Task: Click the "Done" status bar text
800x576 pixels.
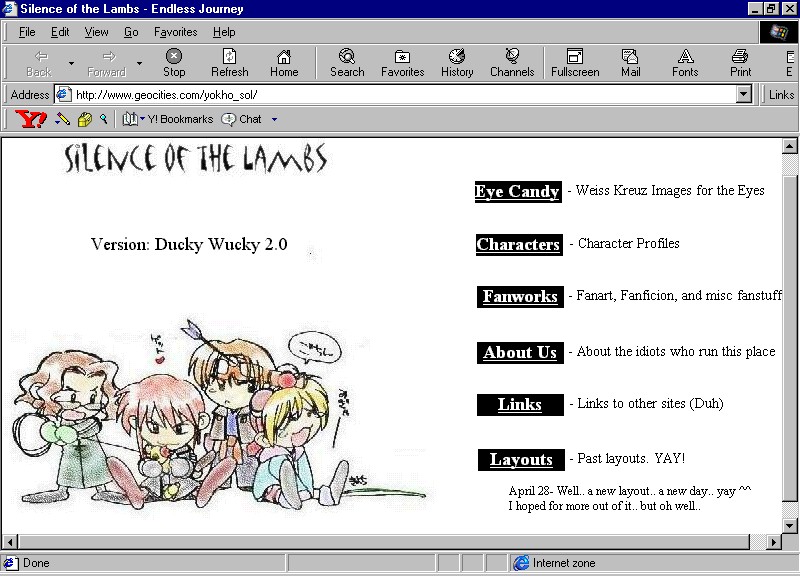Action: 36,563
